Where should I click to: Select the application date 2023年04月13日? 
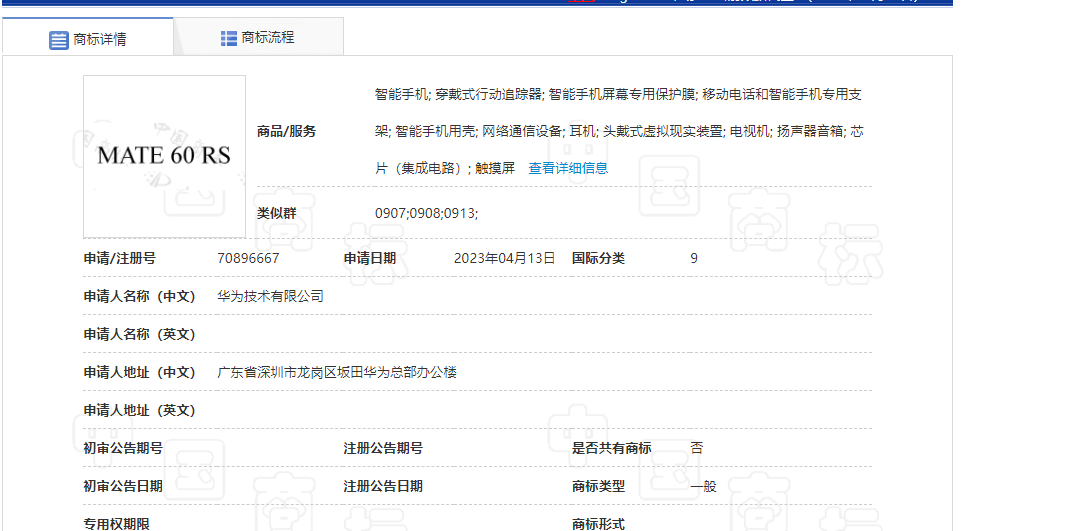[x=504, y=259]
